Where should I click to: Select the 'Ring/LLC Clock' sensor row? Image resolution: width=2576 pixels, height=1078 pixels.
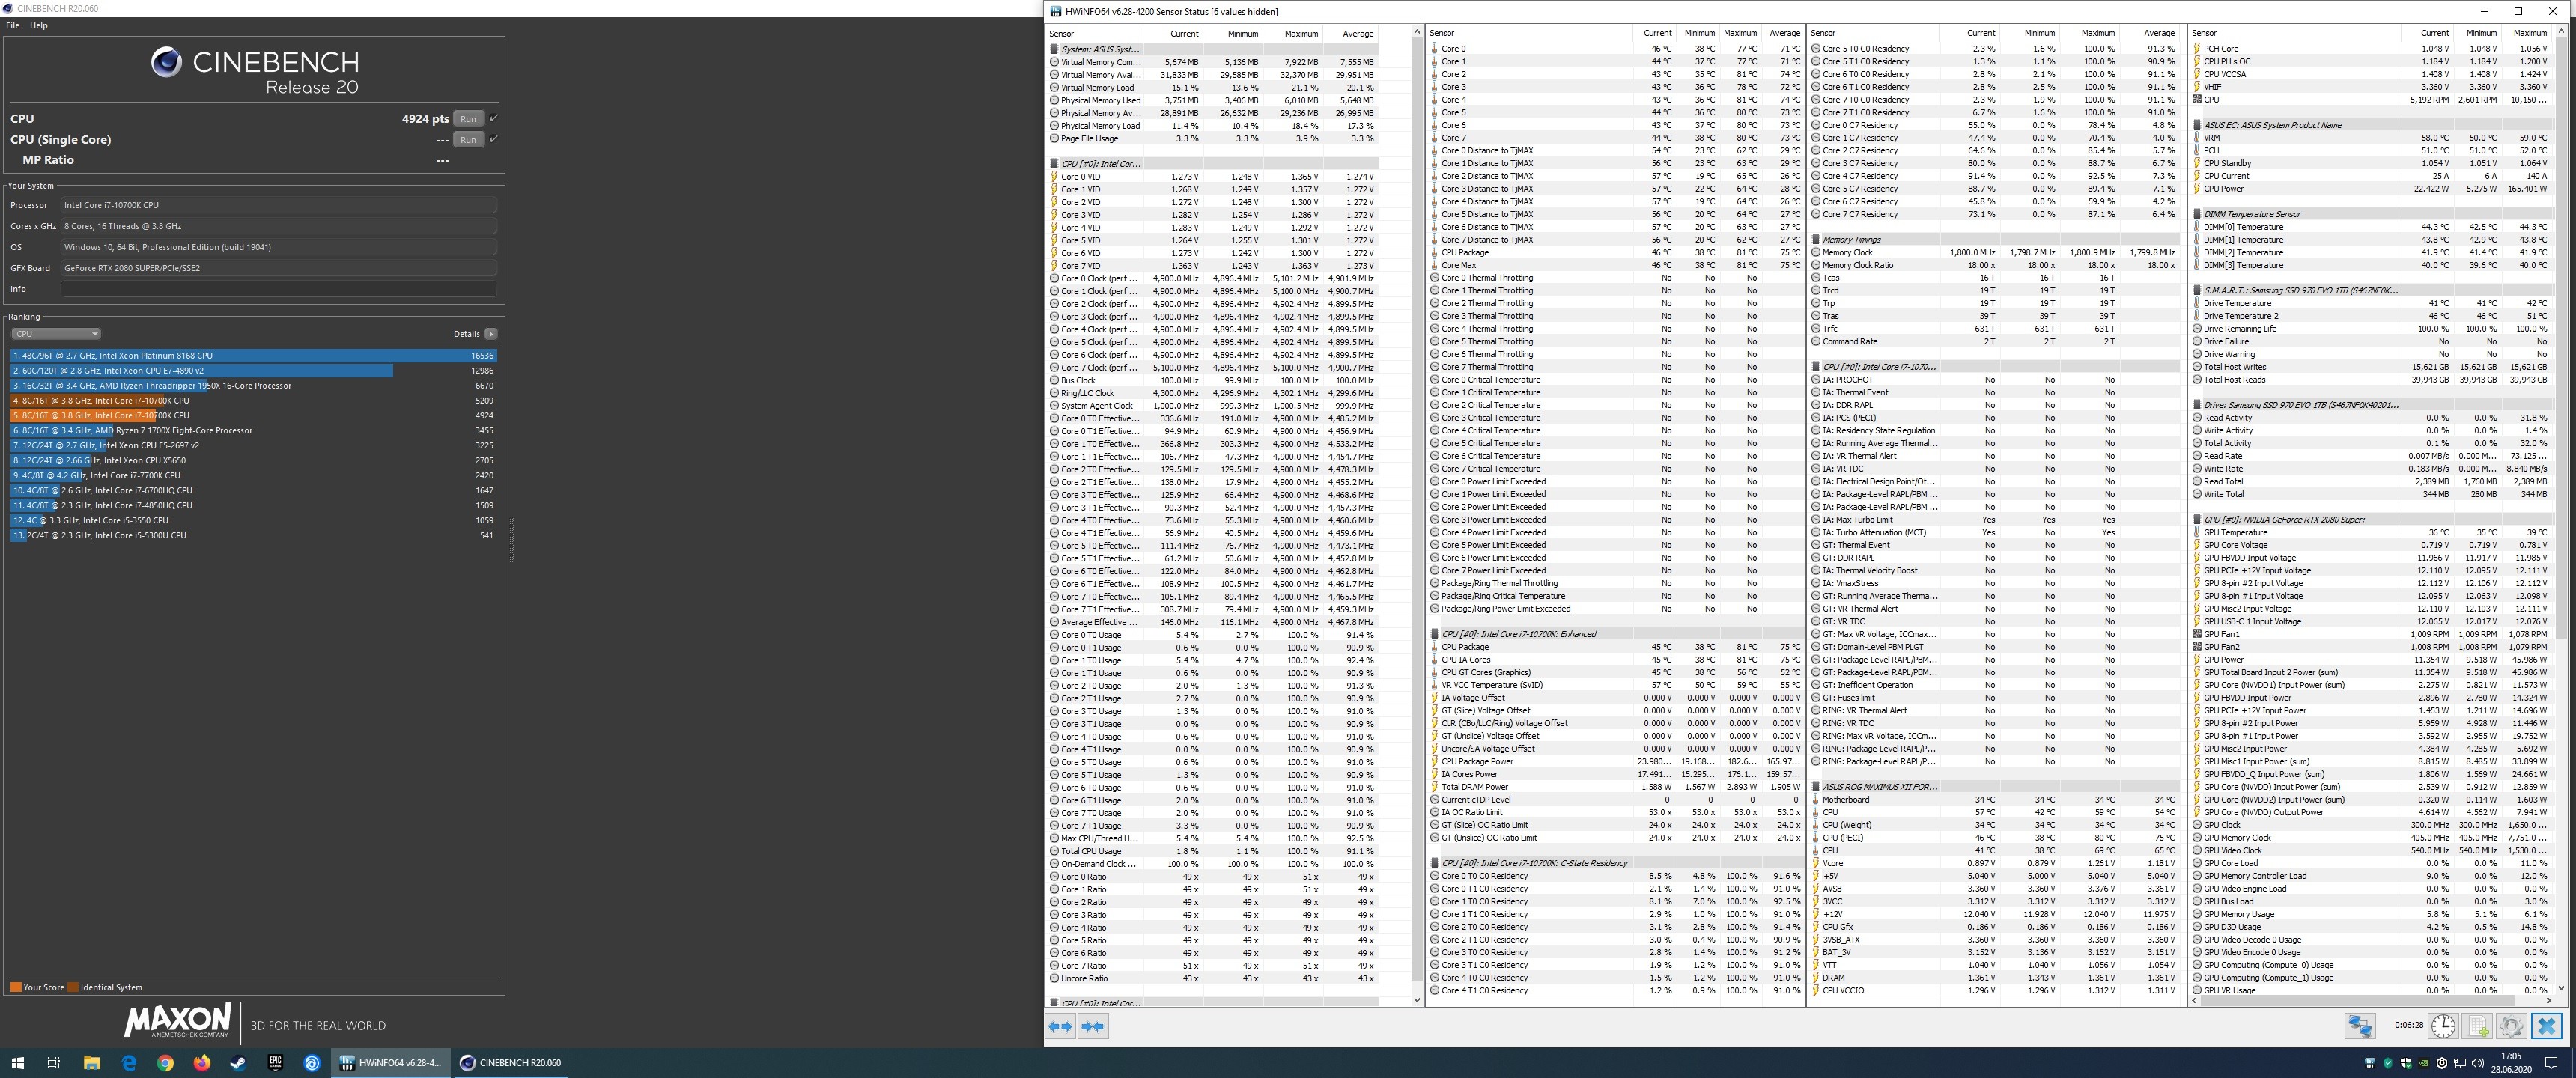[1212, 393]
